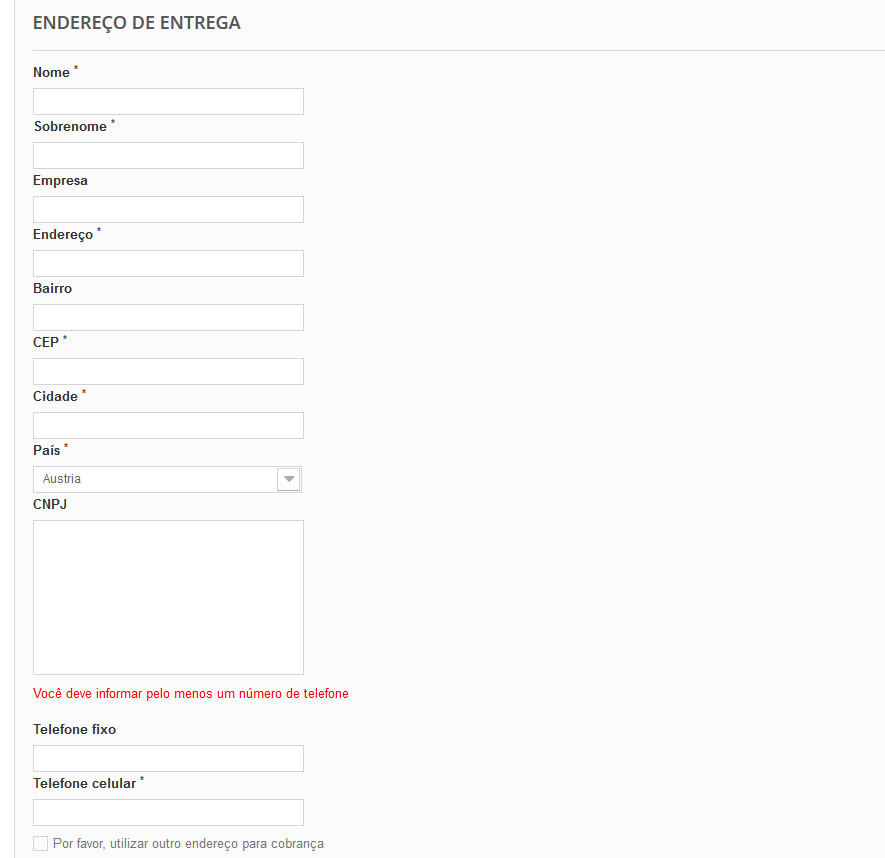Viewport: 885px width, 858px height.
Task: Click the arrow icon on País selector
Action: 288,479
